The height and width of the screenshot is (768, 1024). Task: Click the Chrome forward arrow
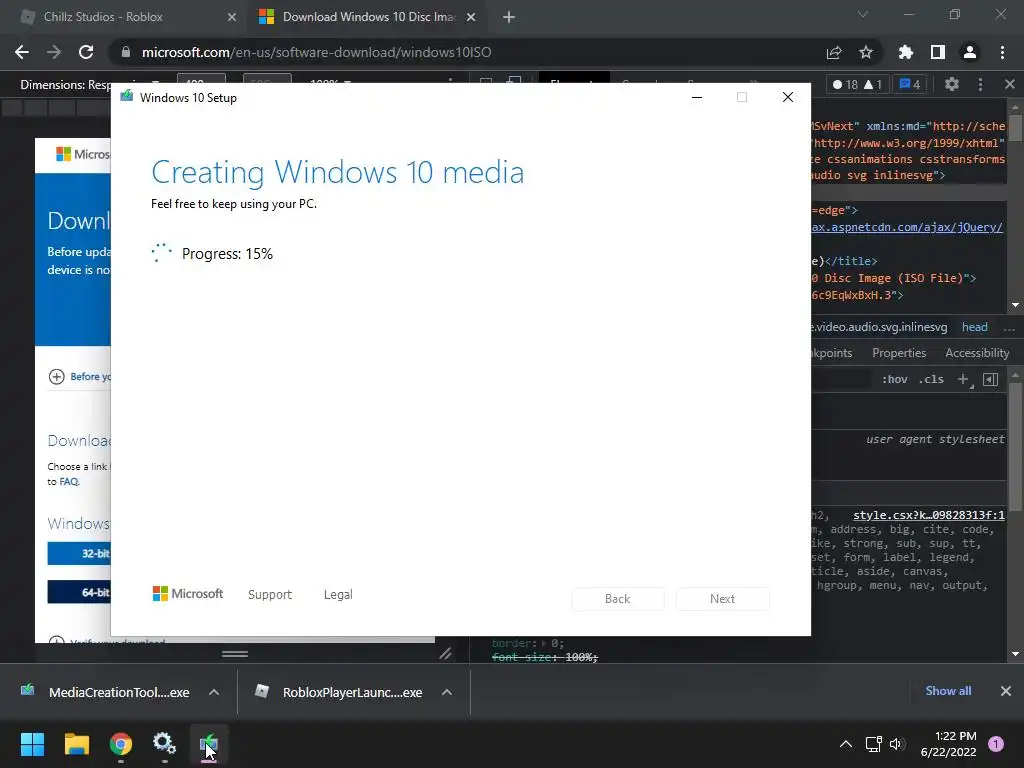click(x=54, y=52)
